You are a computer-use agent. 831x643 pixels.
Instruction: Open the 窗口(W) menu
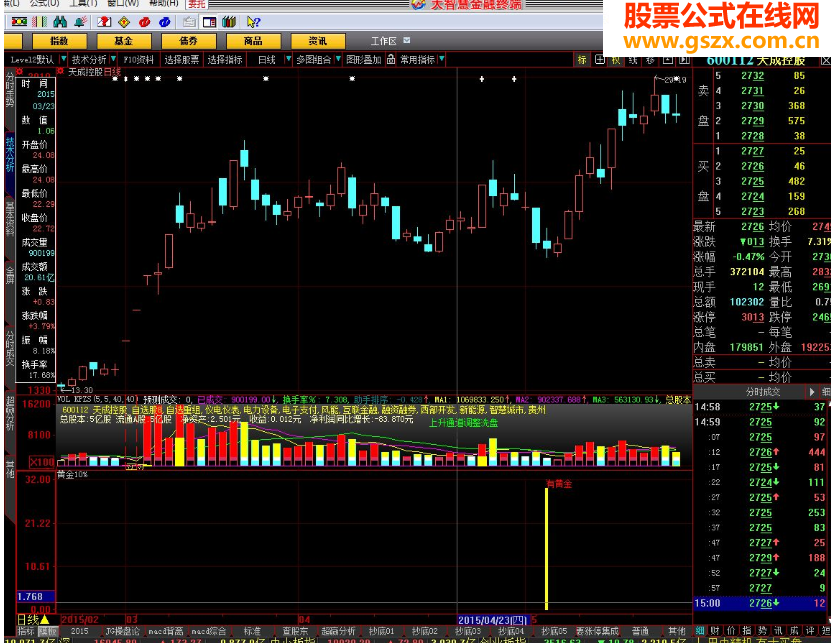(x=122, y=3)
